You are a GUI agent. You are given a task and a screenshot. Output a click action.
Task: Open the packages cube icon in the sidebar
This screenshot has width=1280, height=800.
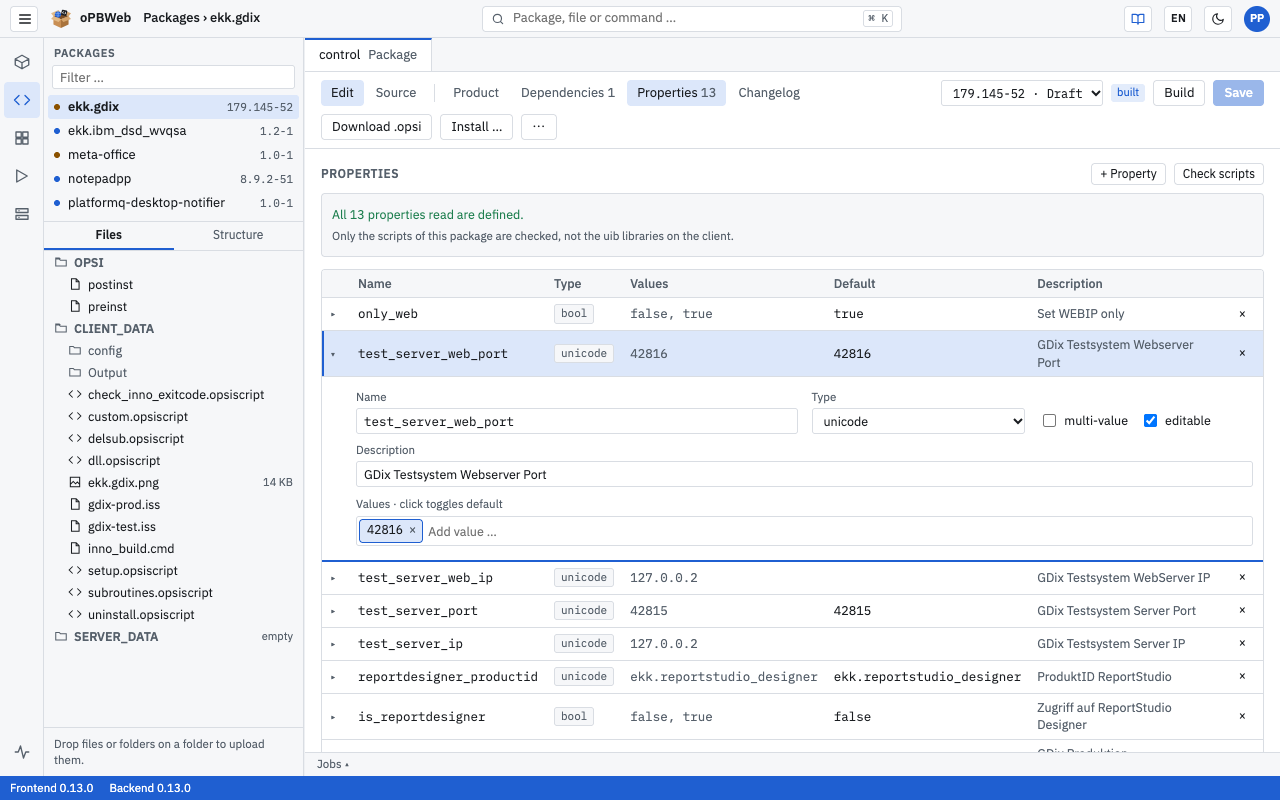coord(22,62)
